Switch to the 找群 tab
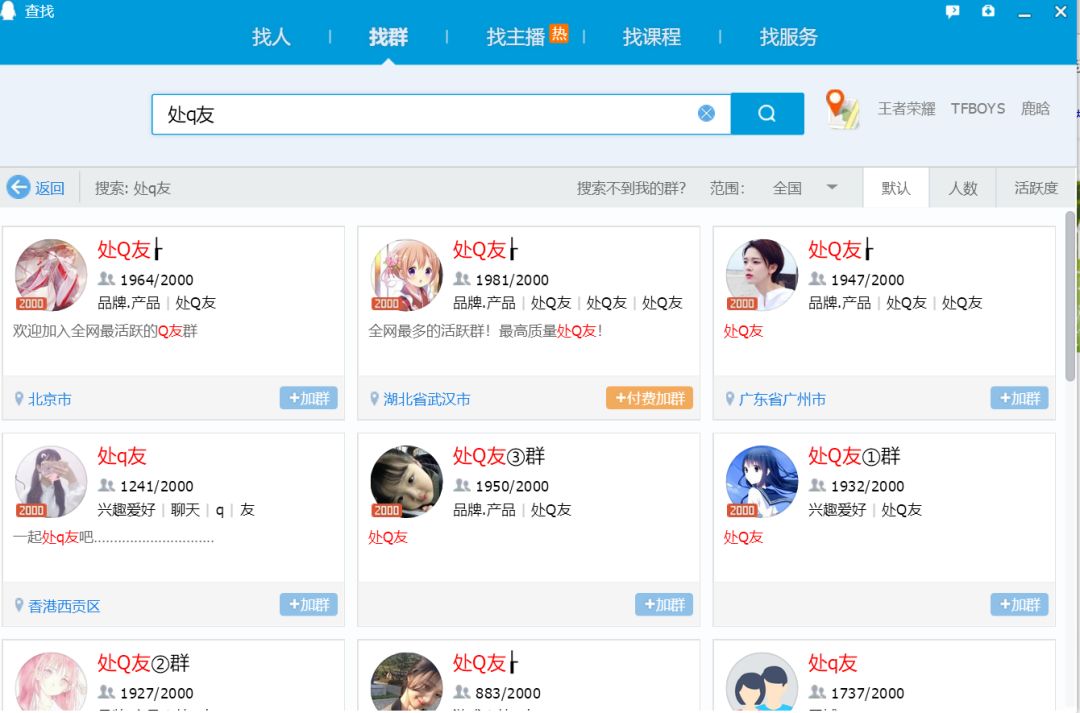This screenshot has height=713, width=1080. coord(388,37)
